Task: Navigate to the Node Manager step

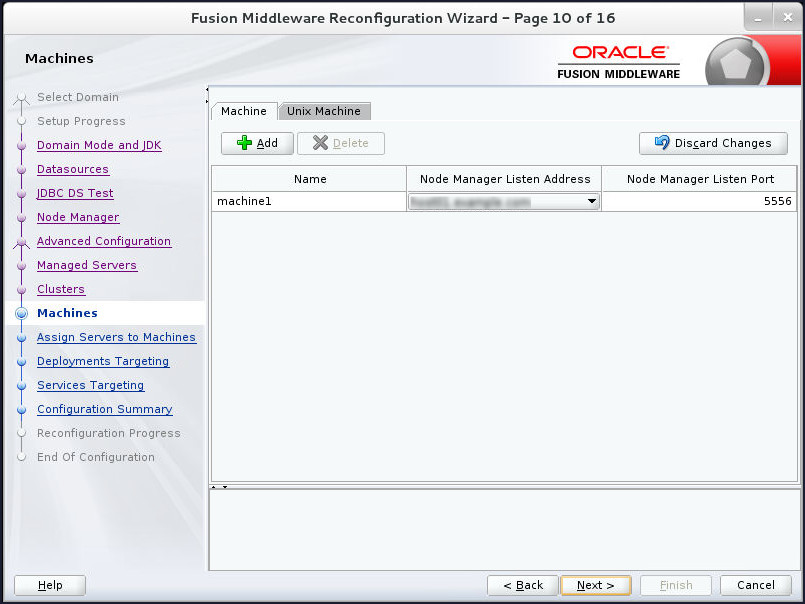Action: tap(78, 217)
